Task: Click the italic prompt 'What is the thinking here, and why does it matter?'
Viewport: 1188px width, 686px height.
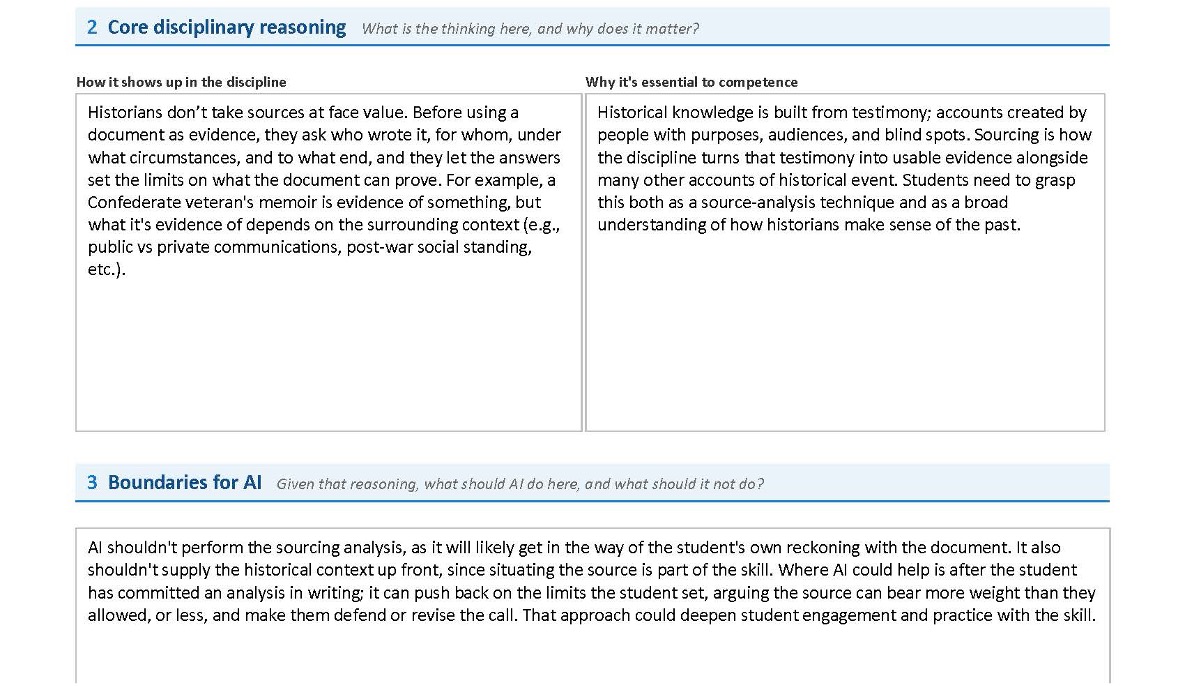Action: pyautogui.click(x=530, y=29)
